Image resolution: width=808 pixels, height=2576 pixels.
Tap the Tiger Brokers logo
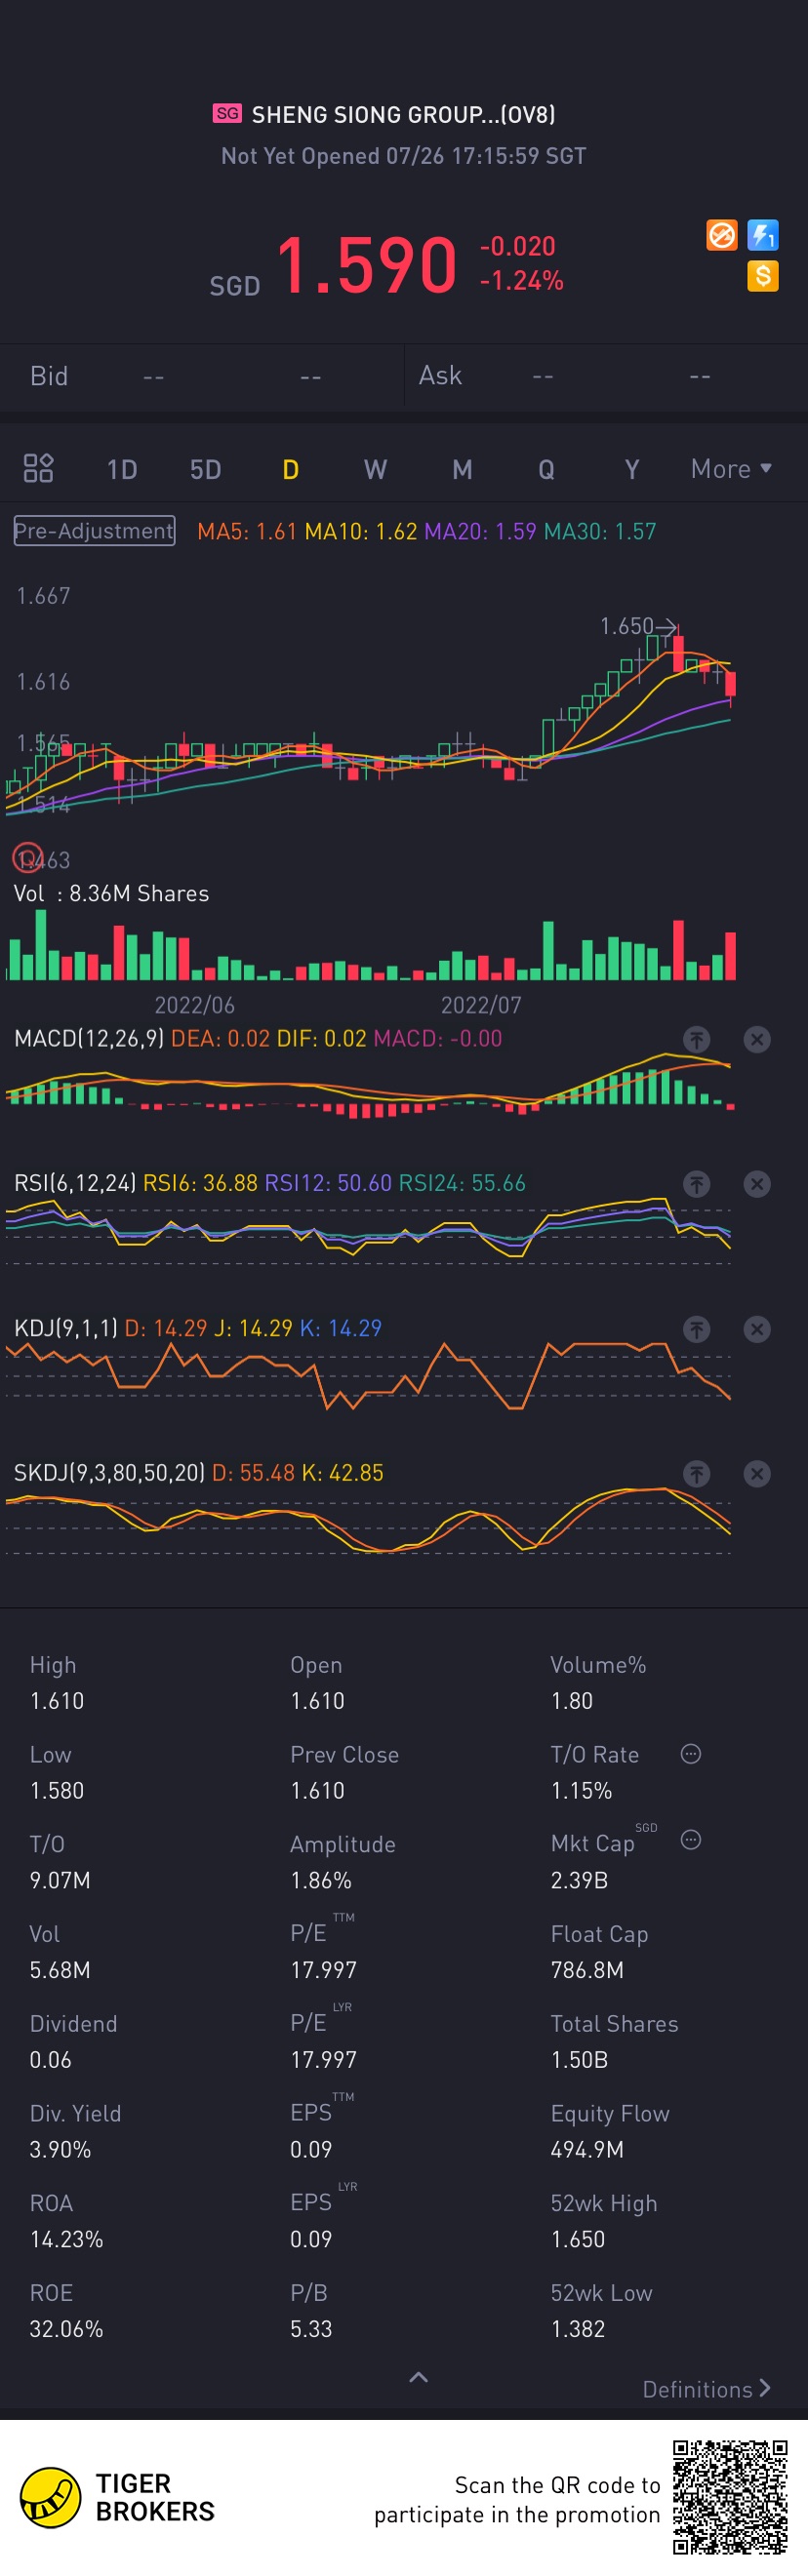pyautogui.click(x=117, y=2497)
